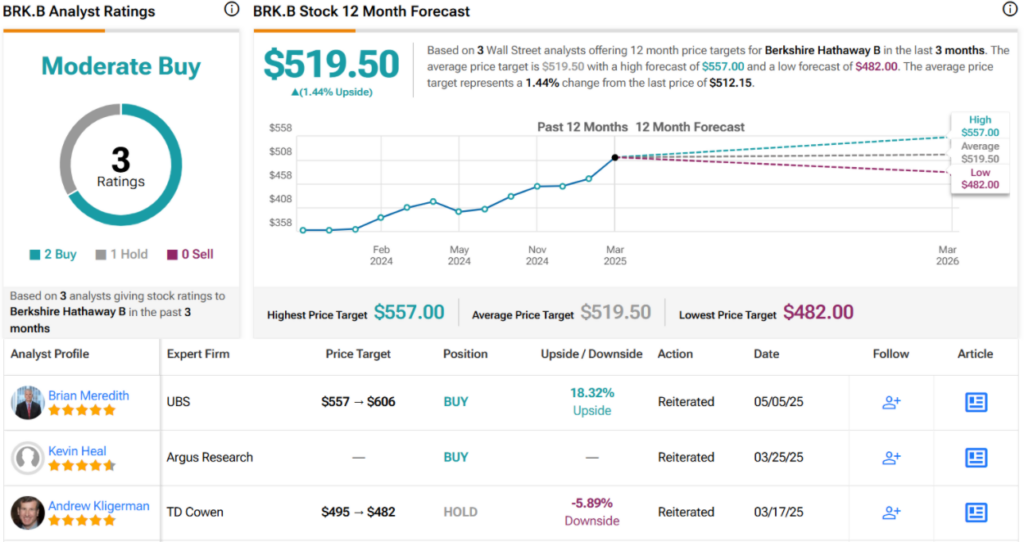Image resolution: width=1024 pixels, height=542 pixels.
Task: Click the Follow column header
Action: [891, 354]
